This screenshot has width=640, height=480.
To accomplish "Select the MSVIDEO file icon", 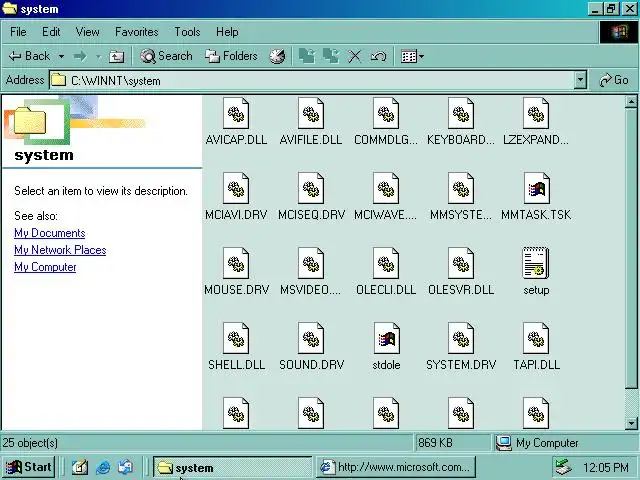I will point(311,263).
